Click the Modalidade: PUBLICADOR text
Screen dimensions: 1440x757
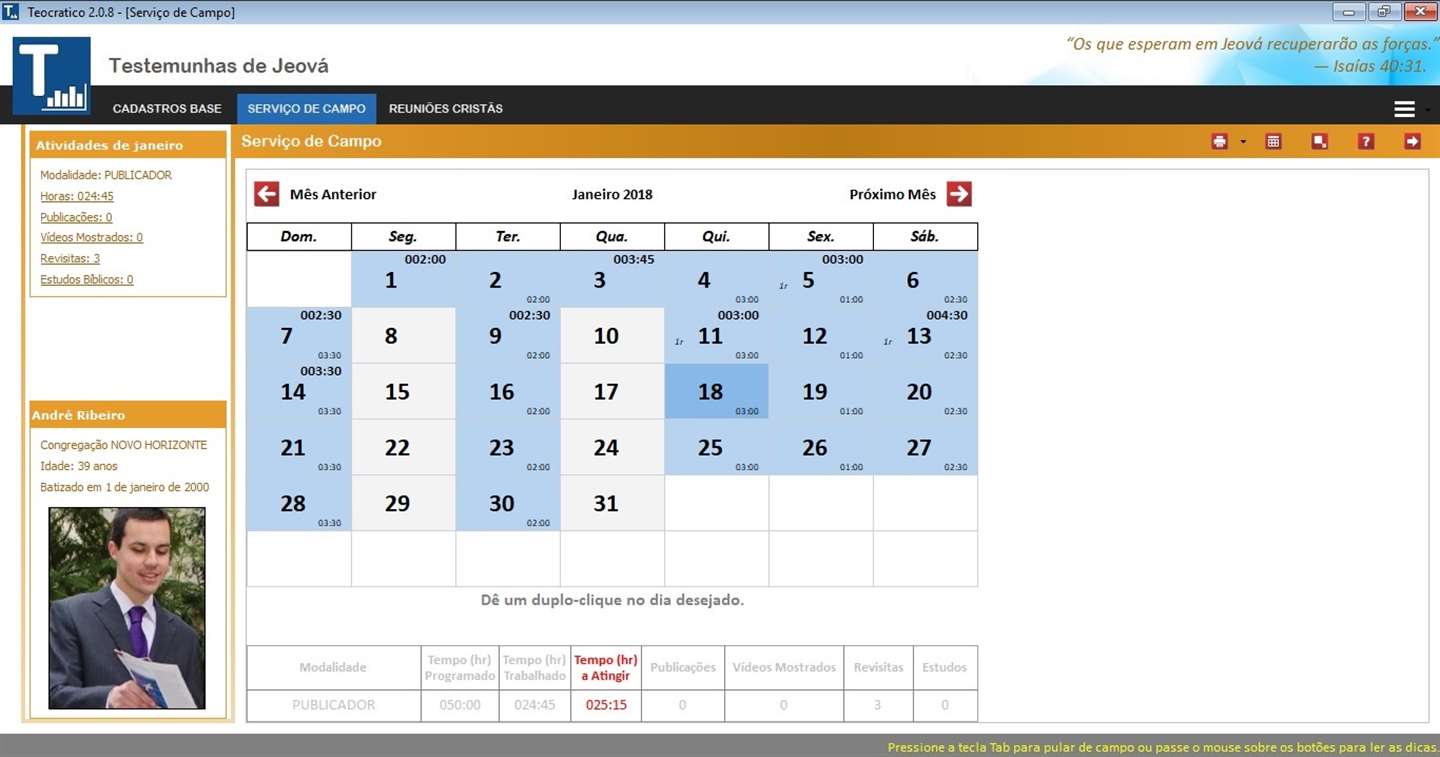[106, 175]
